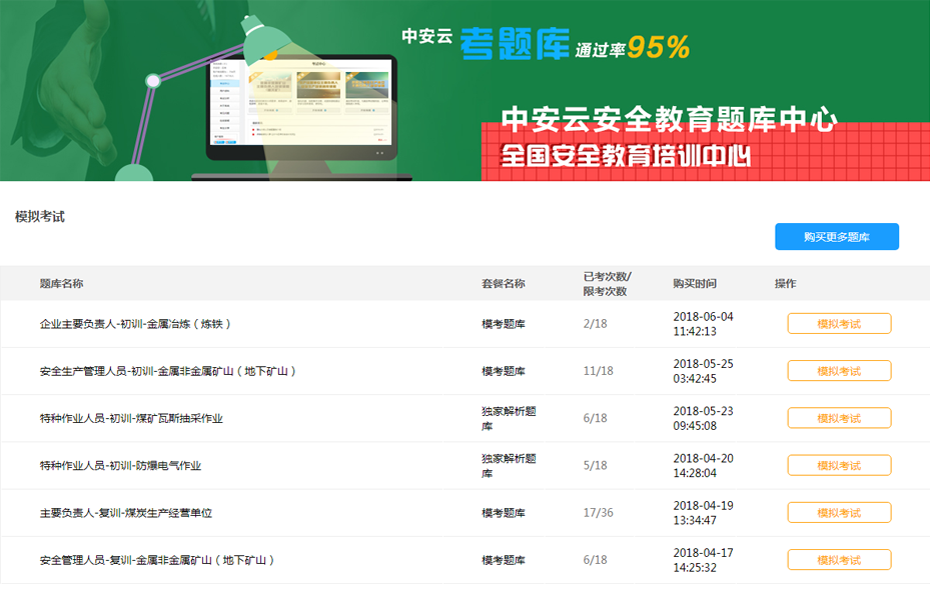Start 模拟考试 for 安全生产管理人员-初训-金属非金属矿山
This screenshot has width=930, height=591.
tap(839, 371)
